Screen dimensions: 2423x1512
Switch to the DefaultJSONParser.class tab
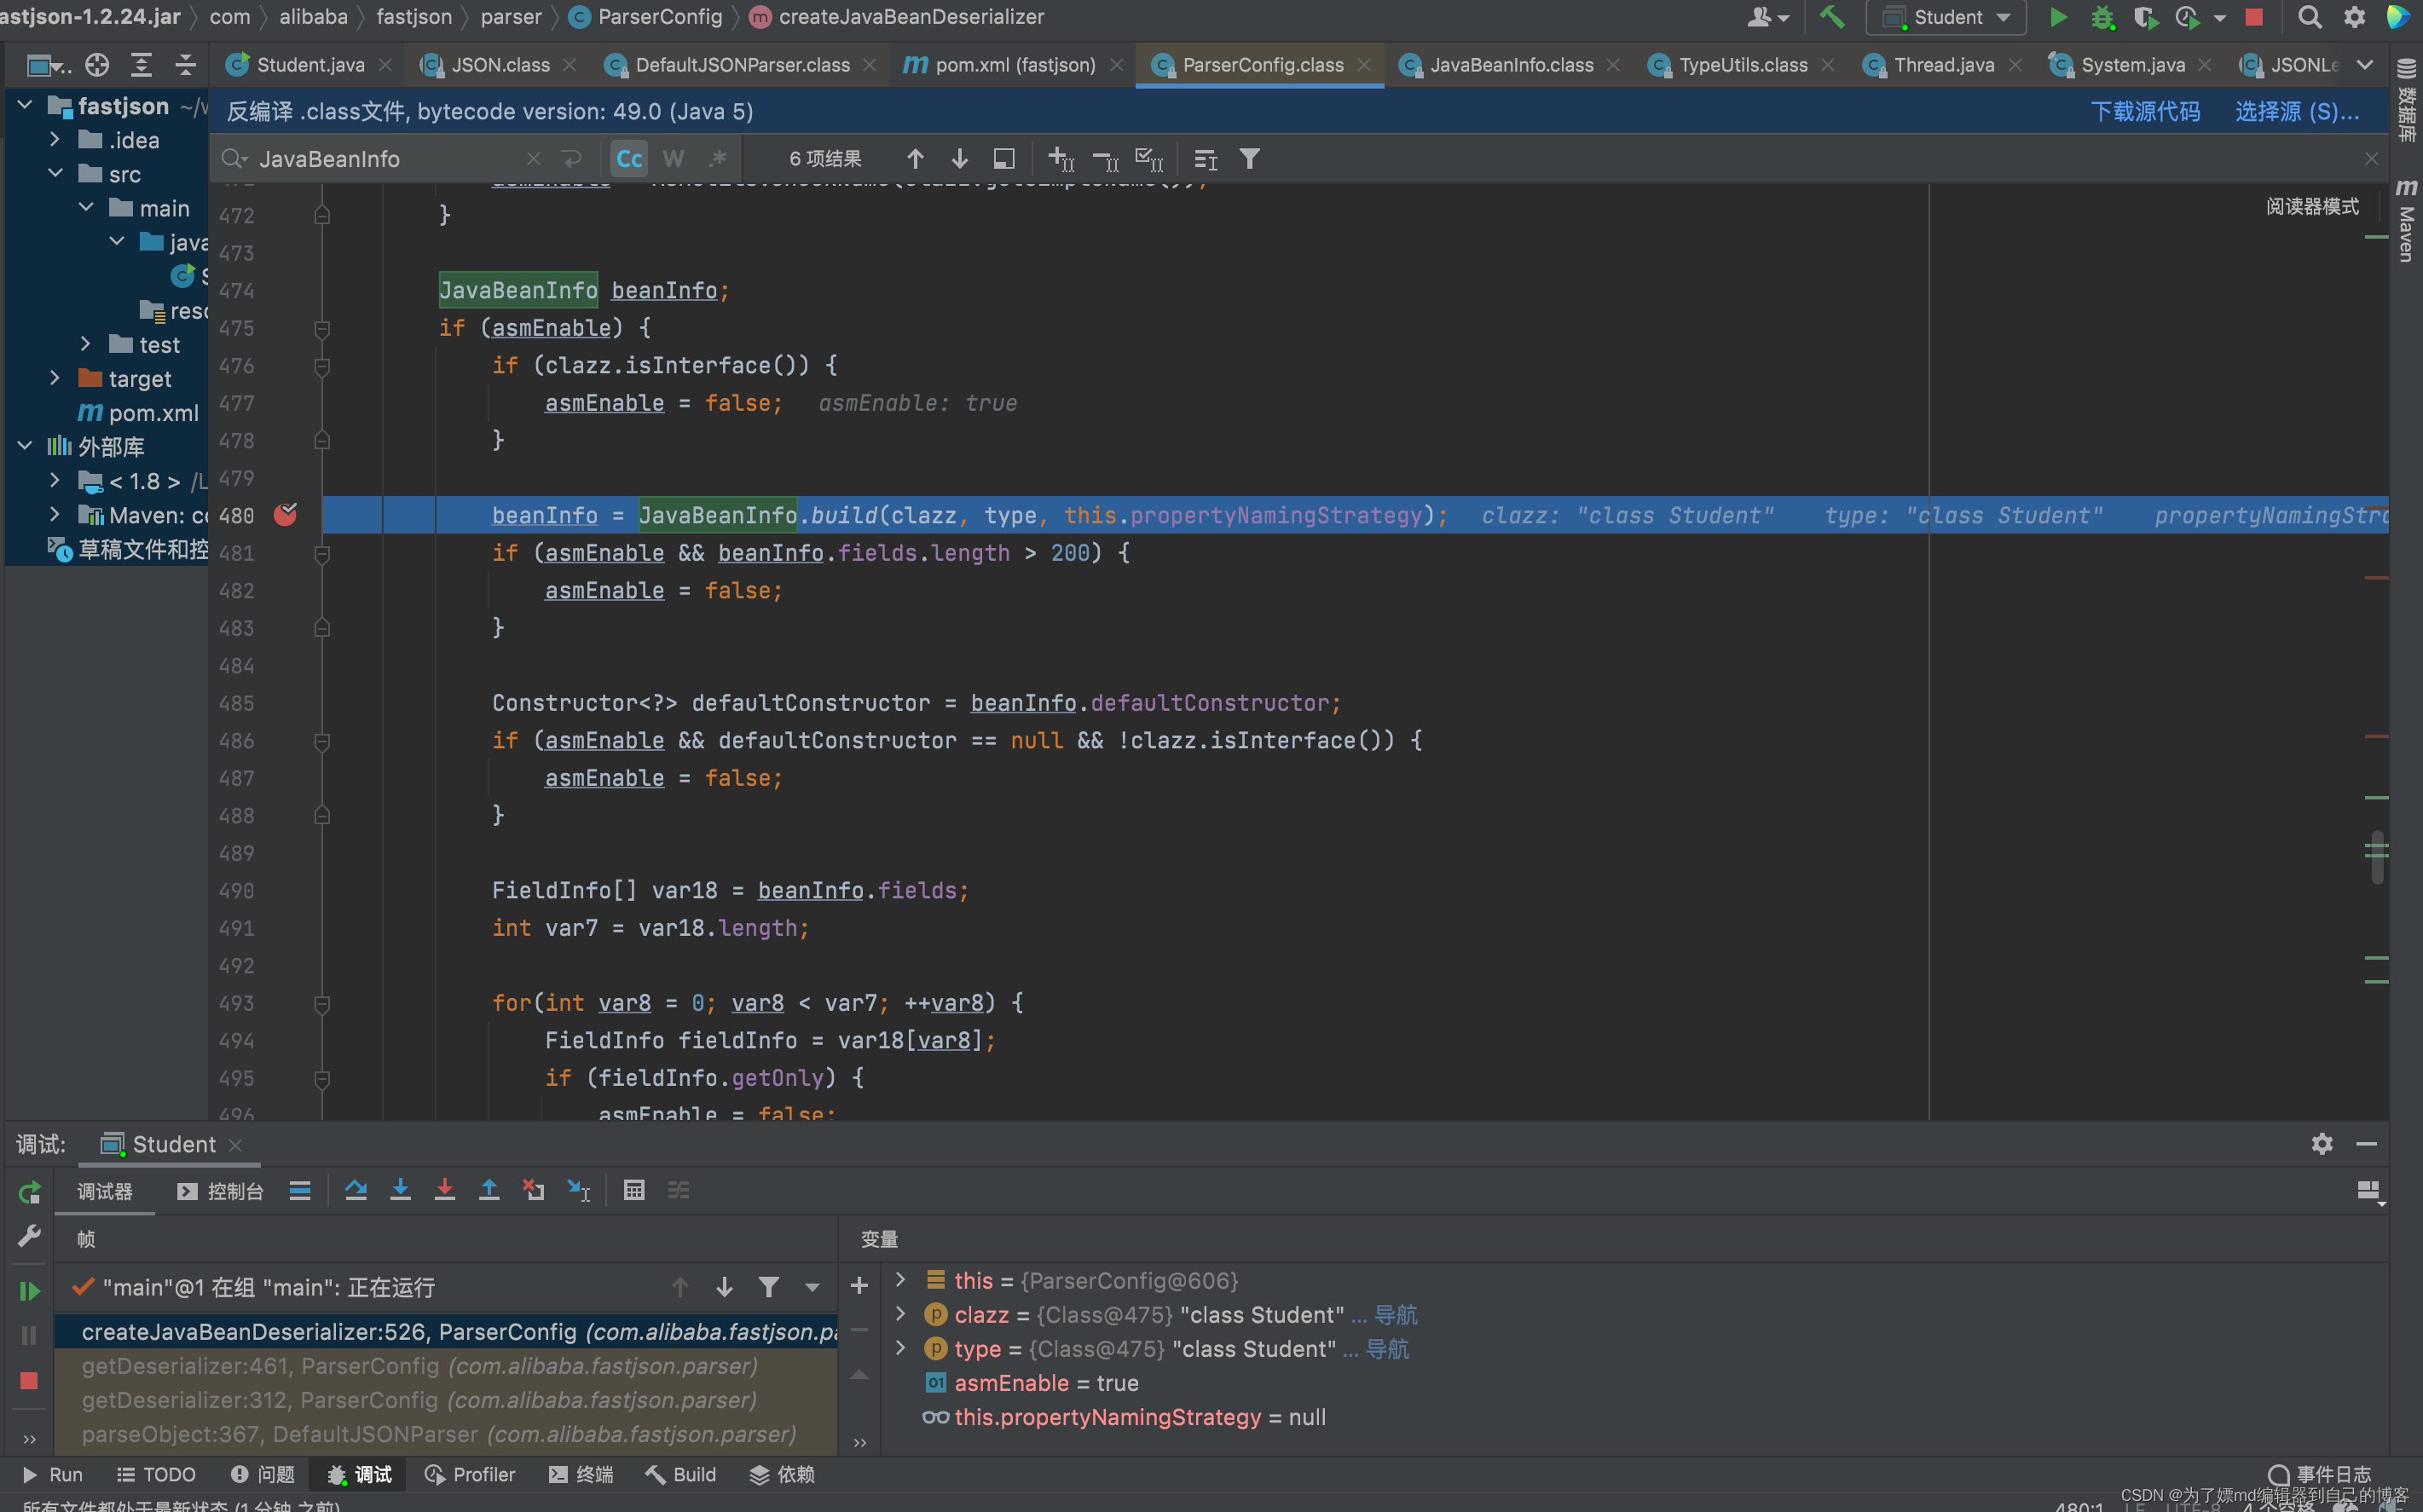742,65
